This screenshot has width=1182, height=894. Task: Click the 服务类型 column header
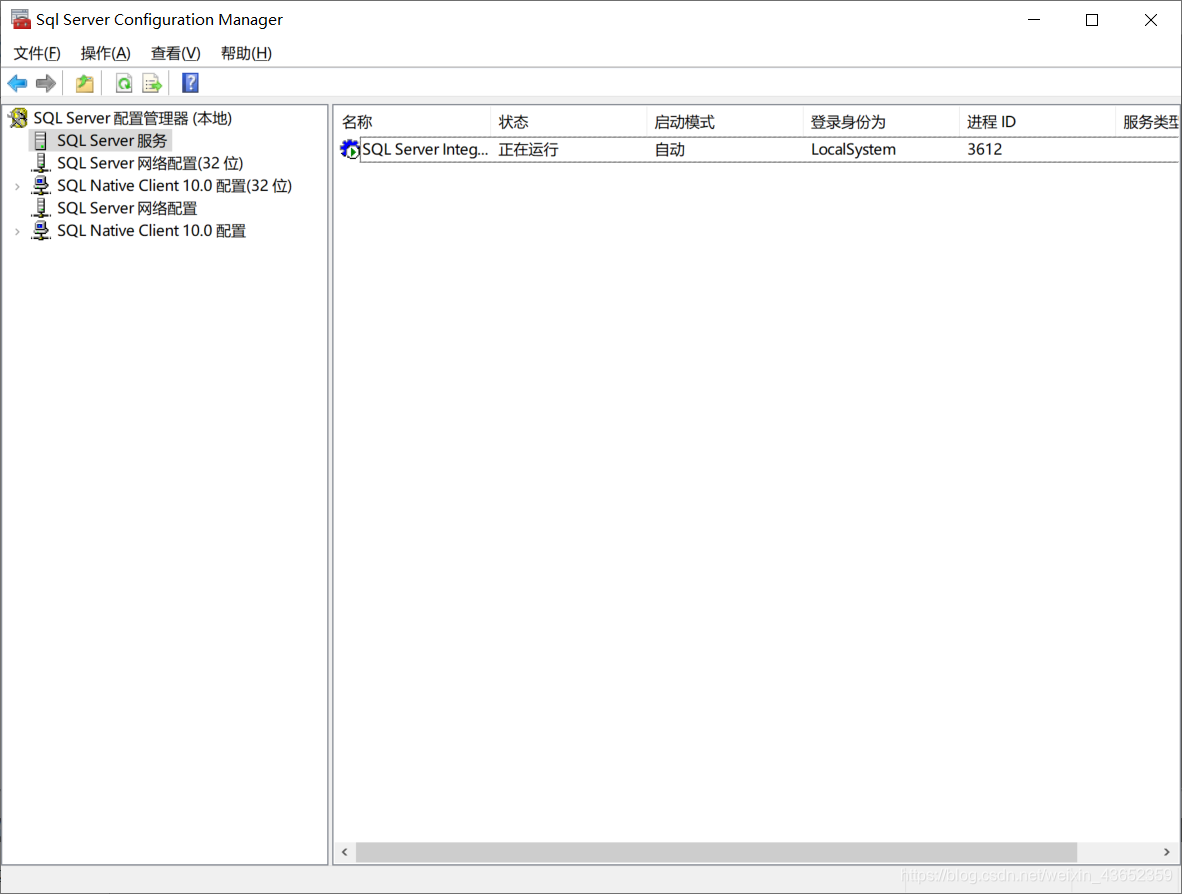pos(1147,122)
